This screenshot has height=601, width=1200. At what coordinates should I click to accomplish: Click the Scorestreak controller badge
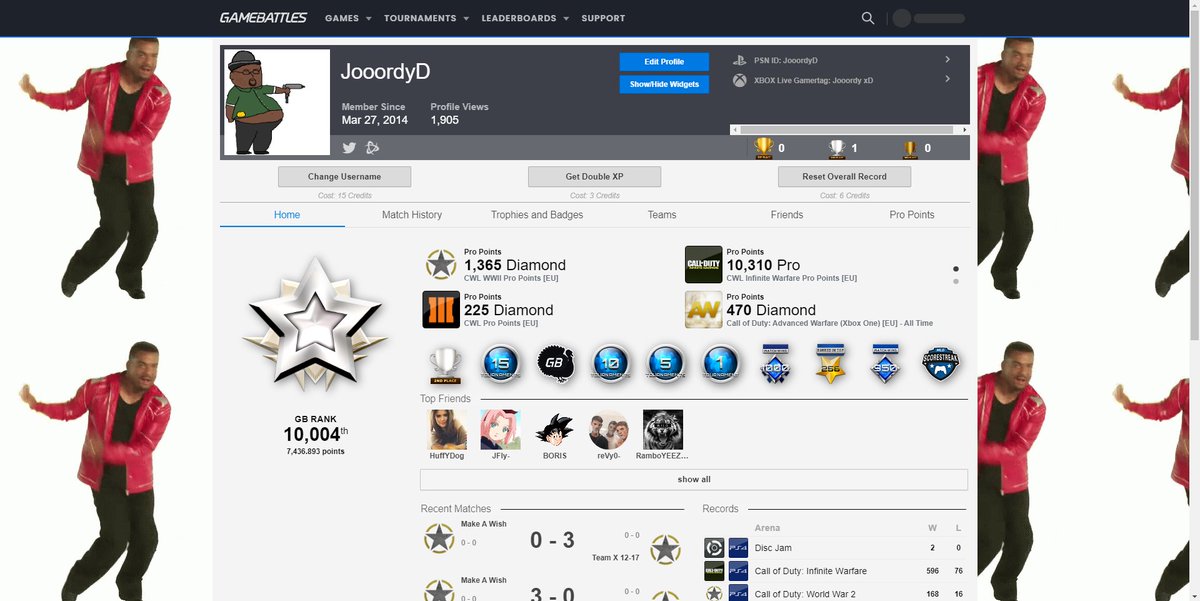coord(940,364)
